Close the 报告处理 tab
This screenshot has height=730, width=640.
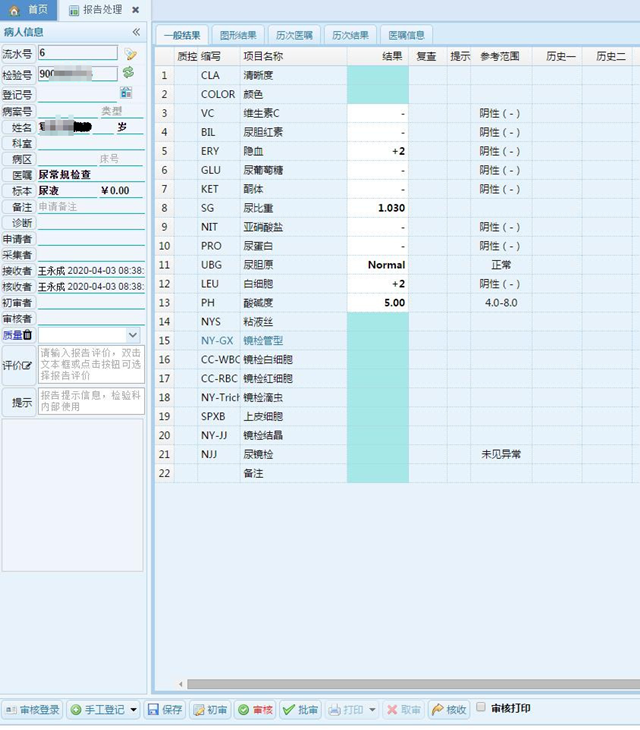pos(136,10)
